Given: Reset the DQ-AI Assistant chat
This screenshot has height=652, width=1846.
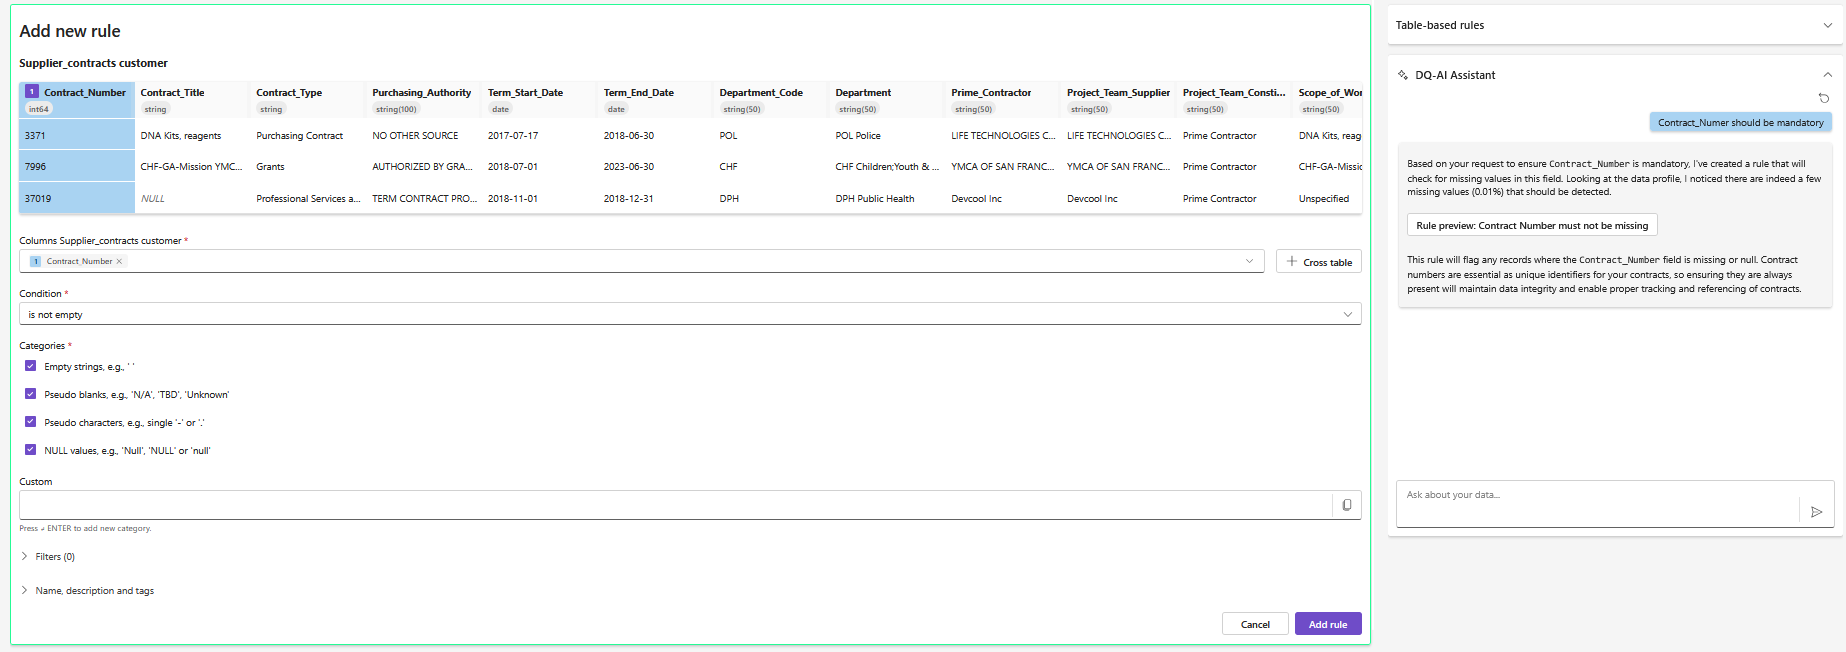Looking at the screenshot, I should (1823, 98).
